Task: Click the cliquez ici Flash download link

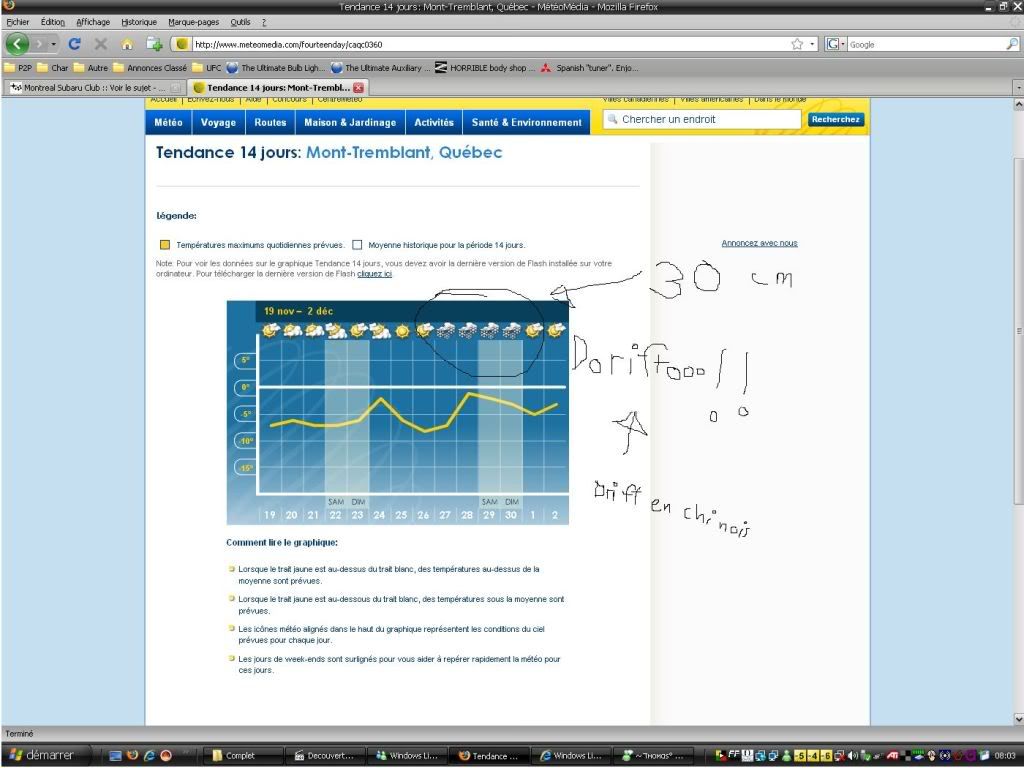Action: point(374,274)
